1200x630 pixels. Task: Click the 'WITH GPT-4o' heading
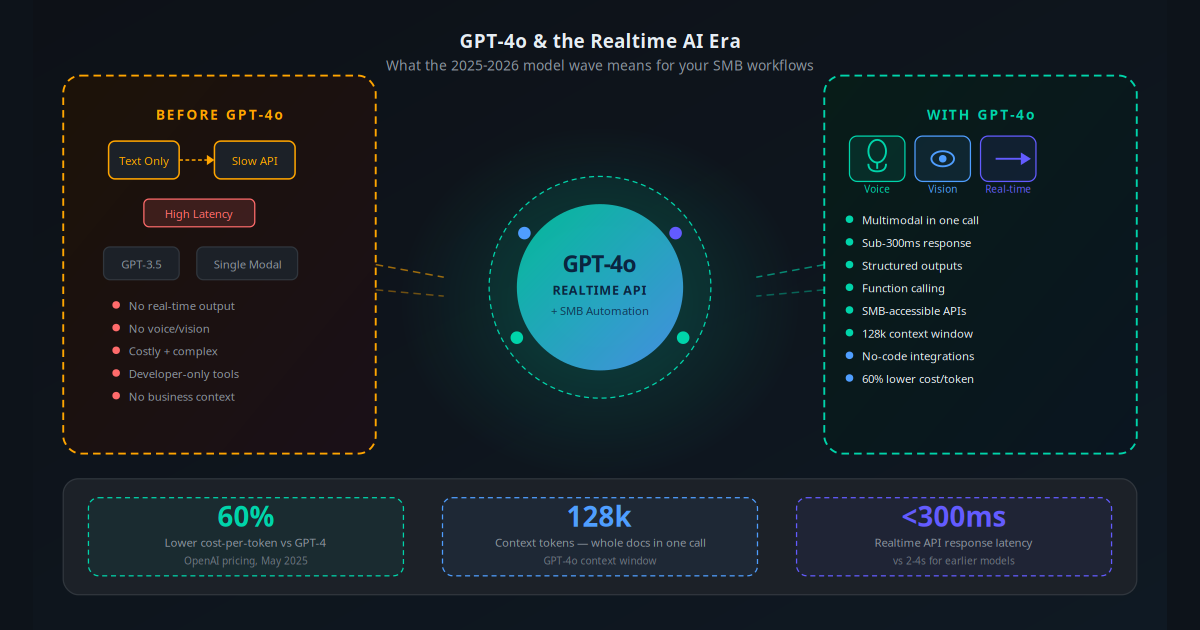(x=981, y=115)
